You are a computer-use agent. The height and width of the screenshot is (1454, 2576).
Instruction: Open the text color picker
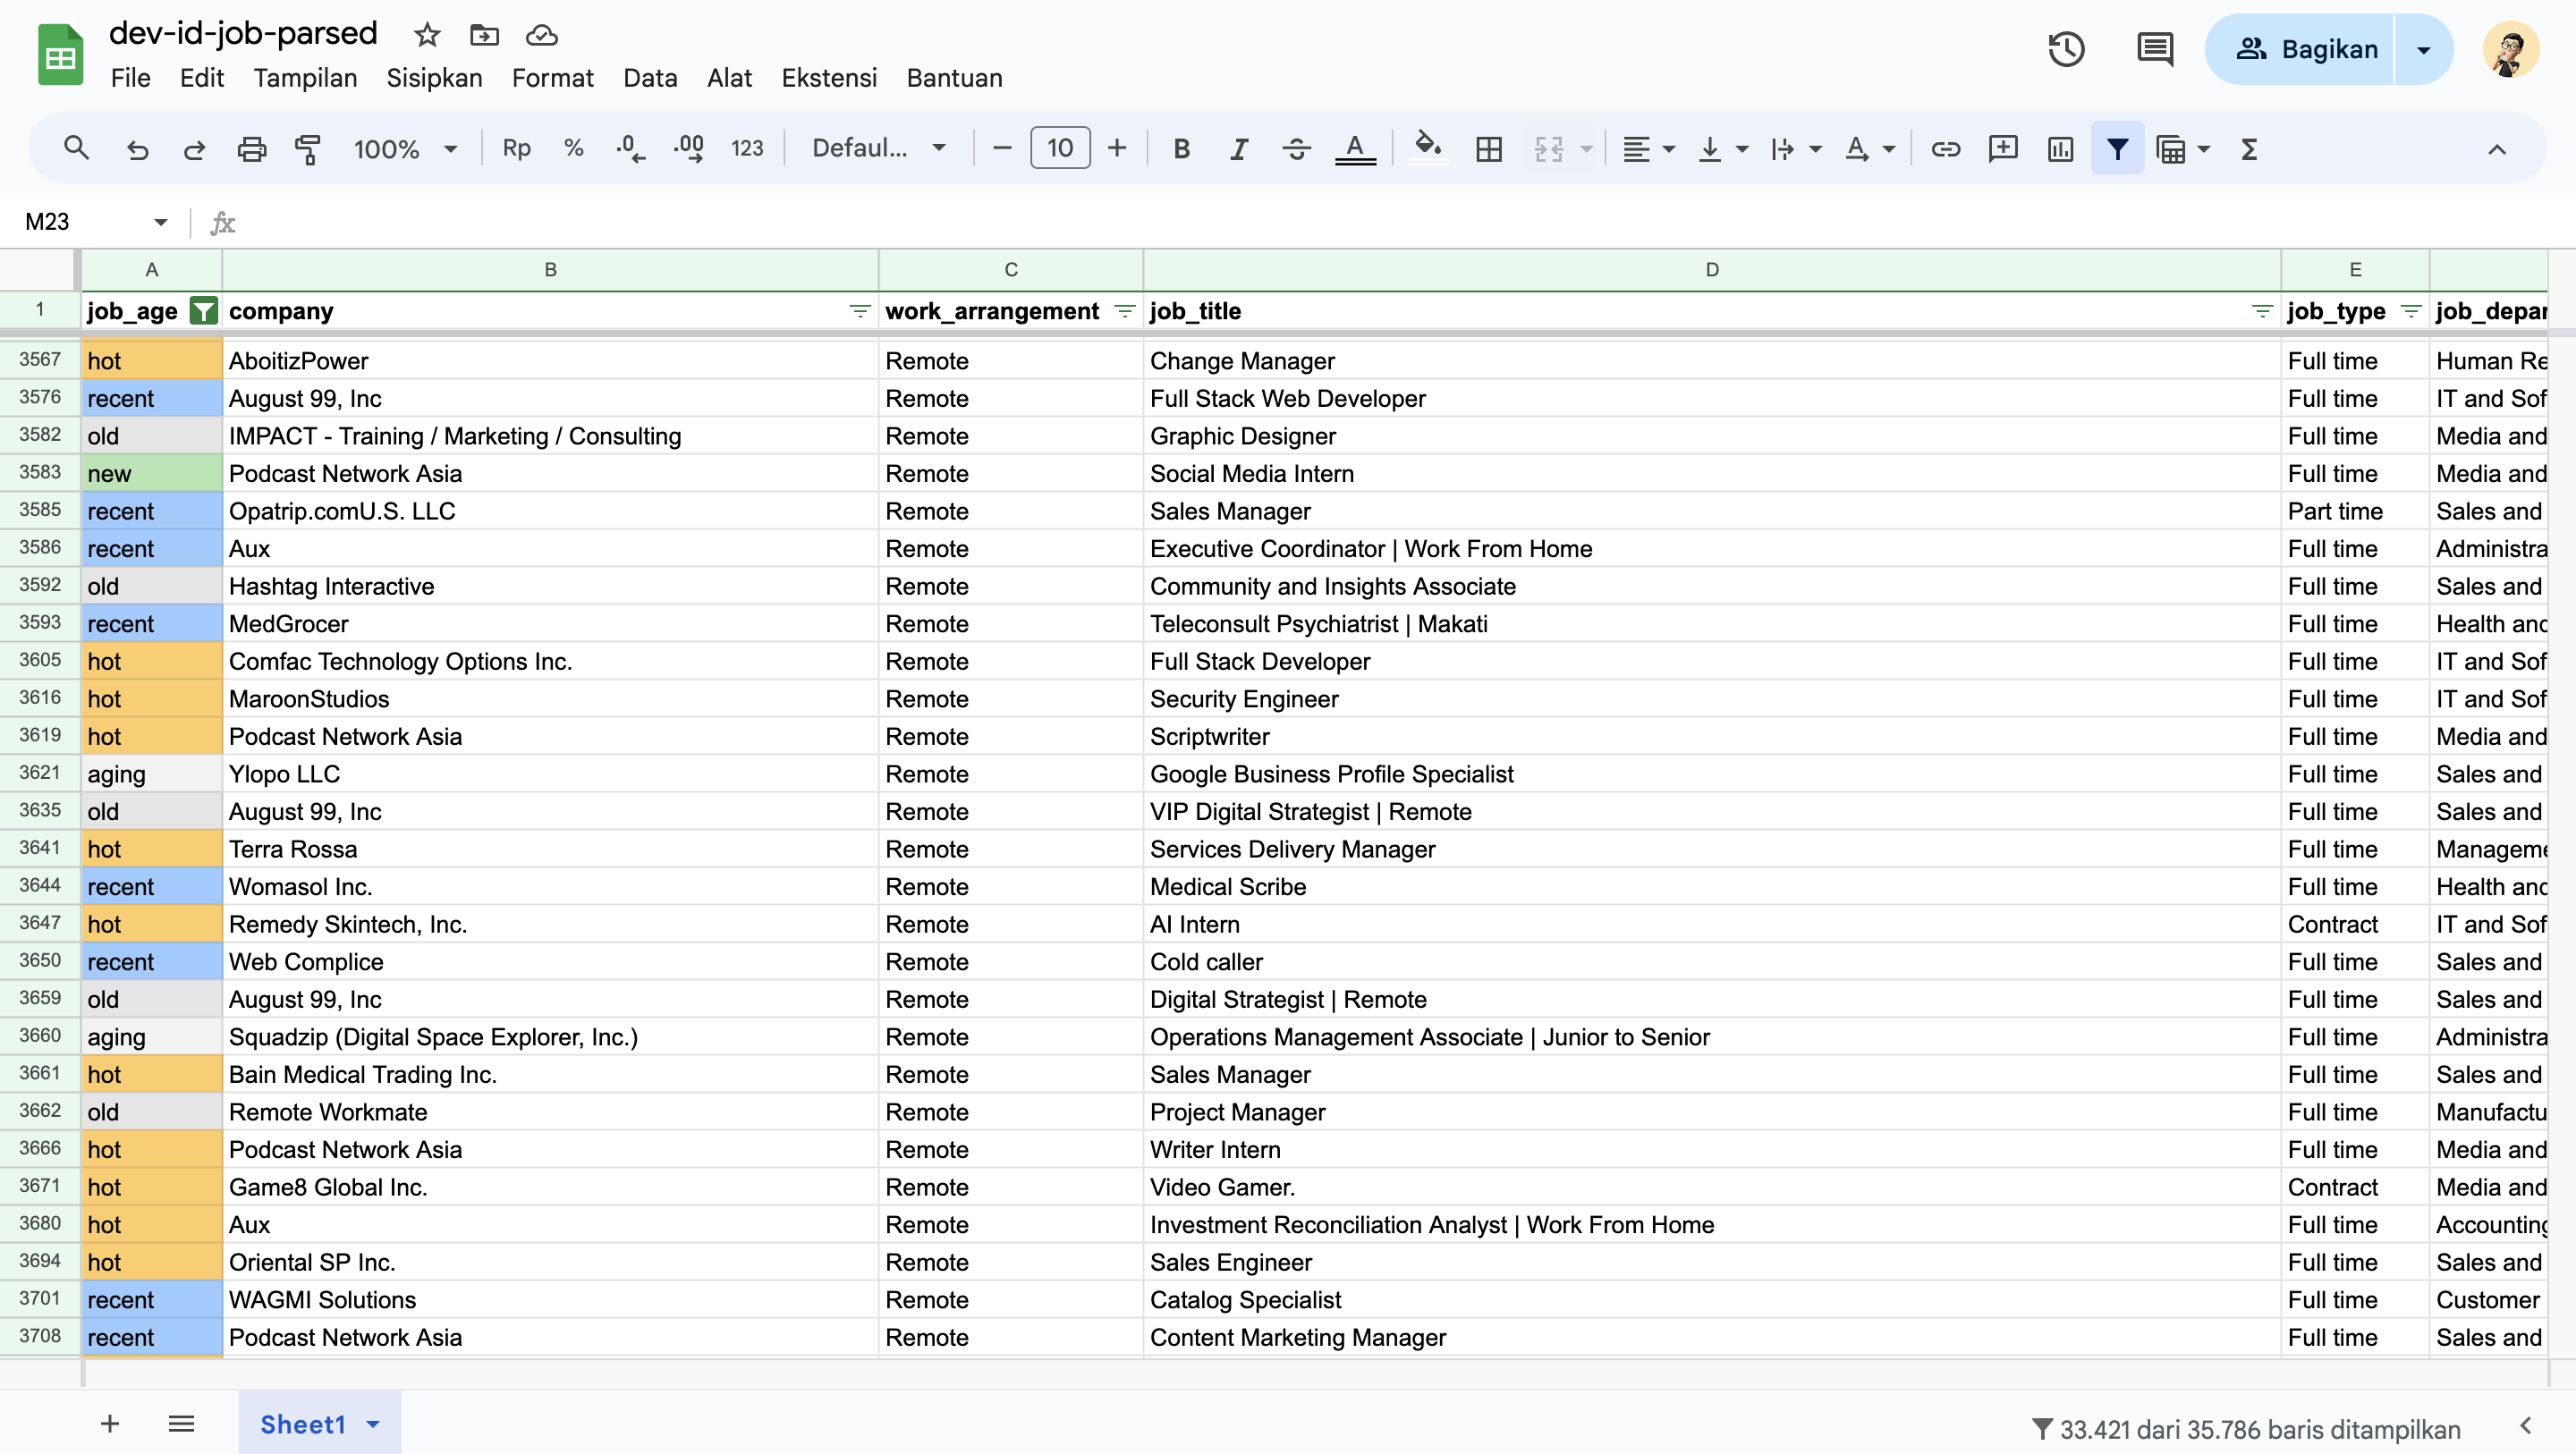pos(1354,149)
